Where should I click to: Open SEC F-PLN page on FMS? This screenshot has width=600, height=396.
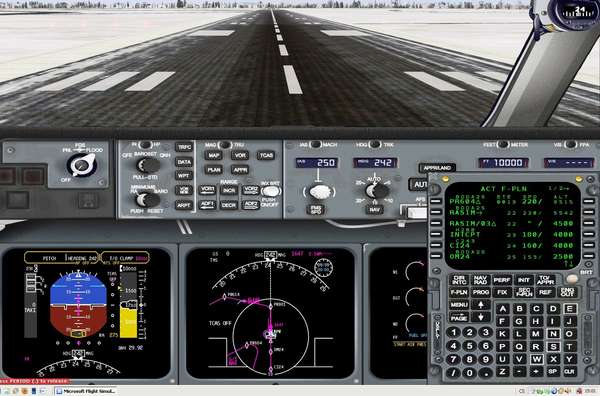pyautogui.click(x=523, y=293)
